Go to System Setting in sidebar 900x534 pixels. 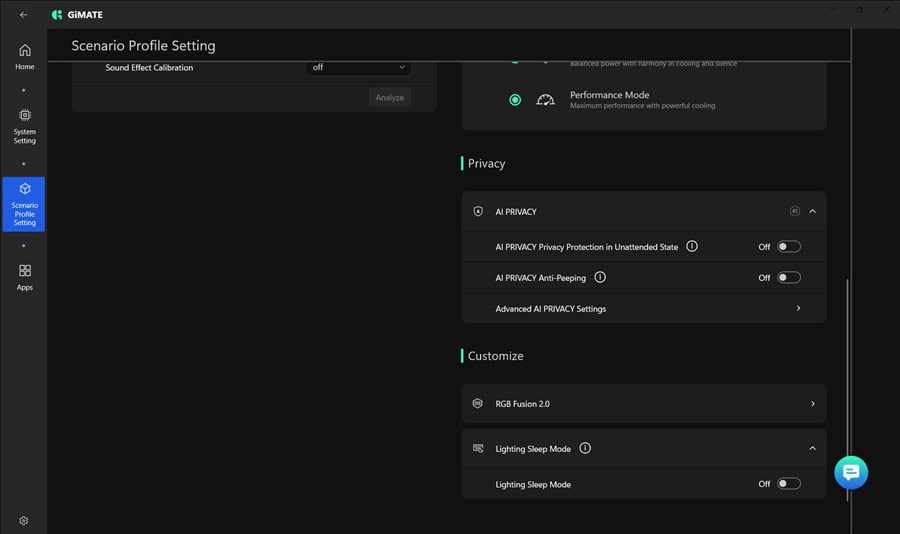click(24, 126)
